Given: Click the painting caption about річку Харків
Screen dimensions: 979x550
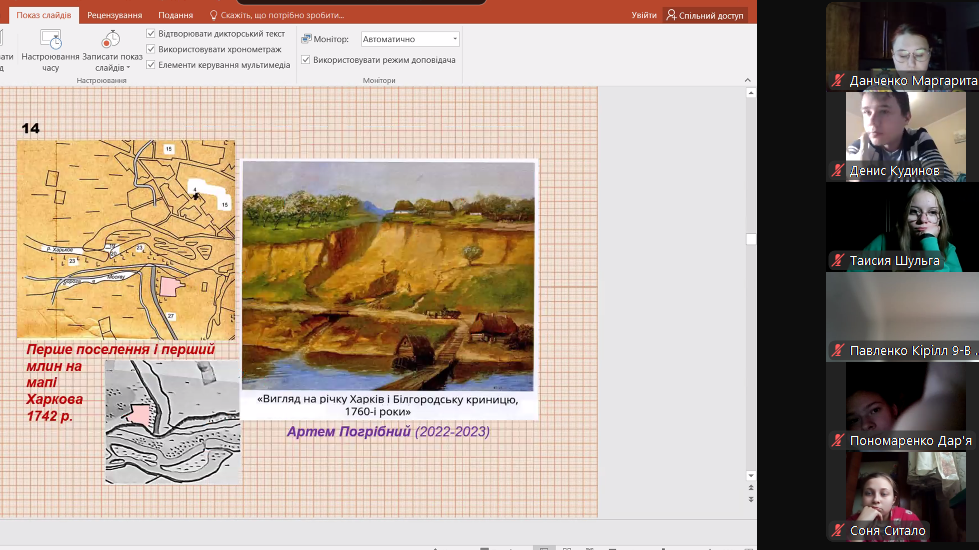Looking at the screenshot, I should 388,405.
